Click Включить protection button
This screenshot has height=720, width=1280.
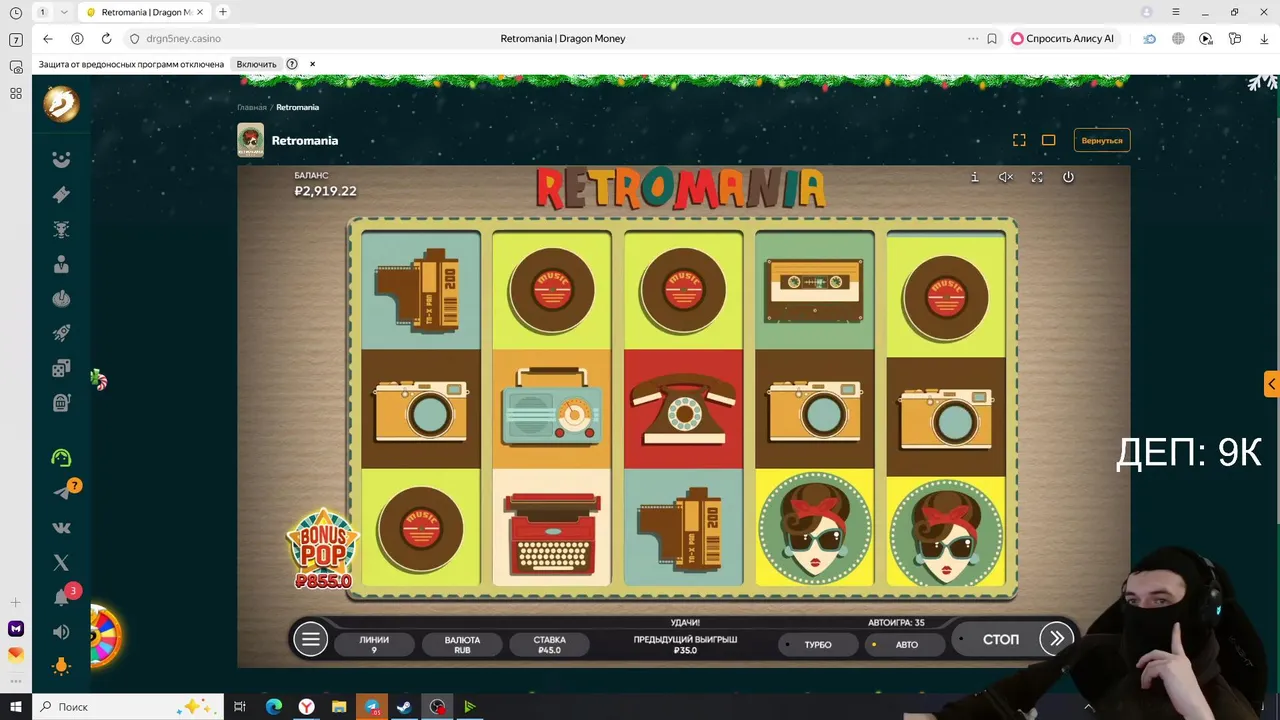(256, 64)
